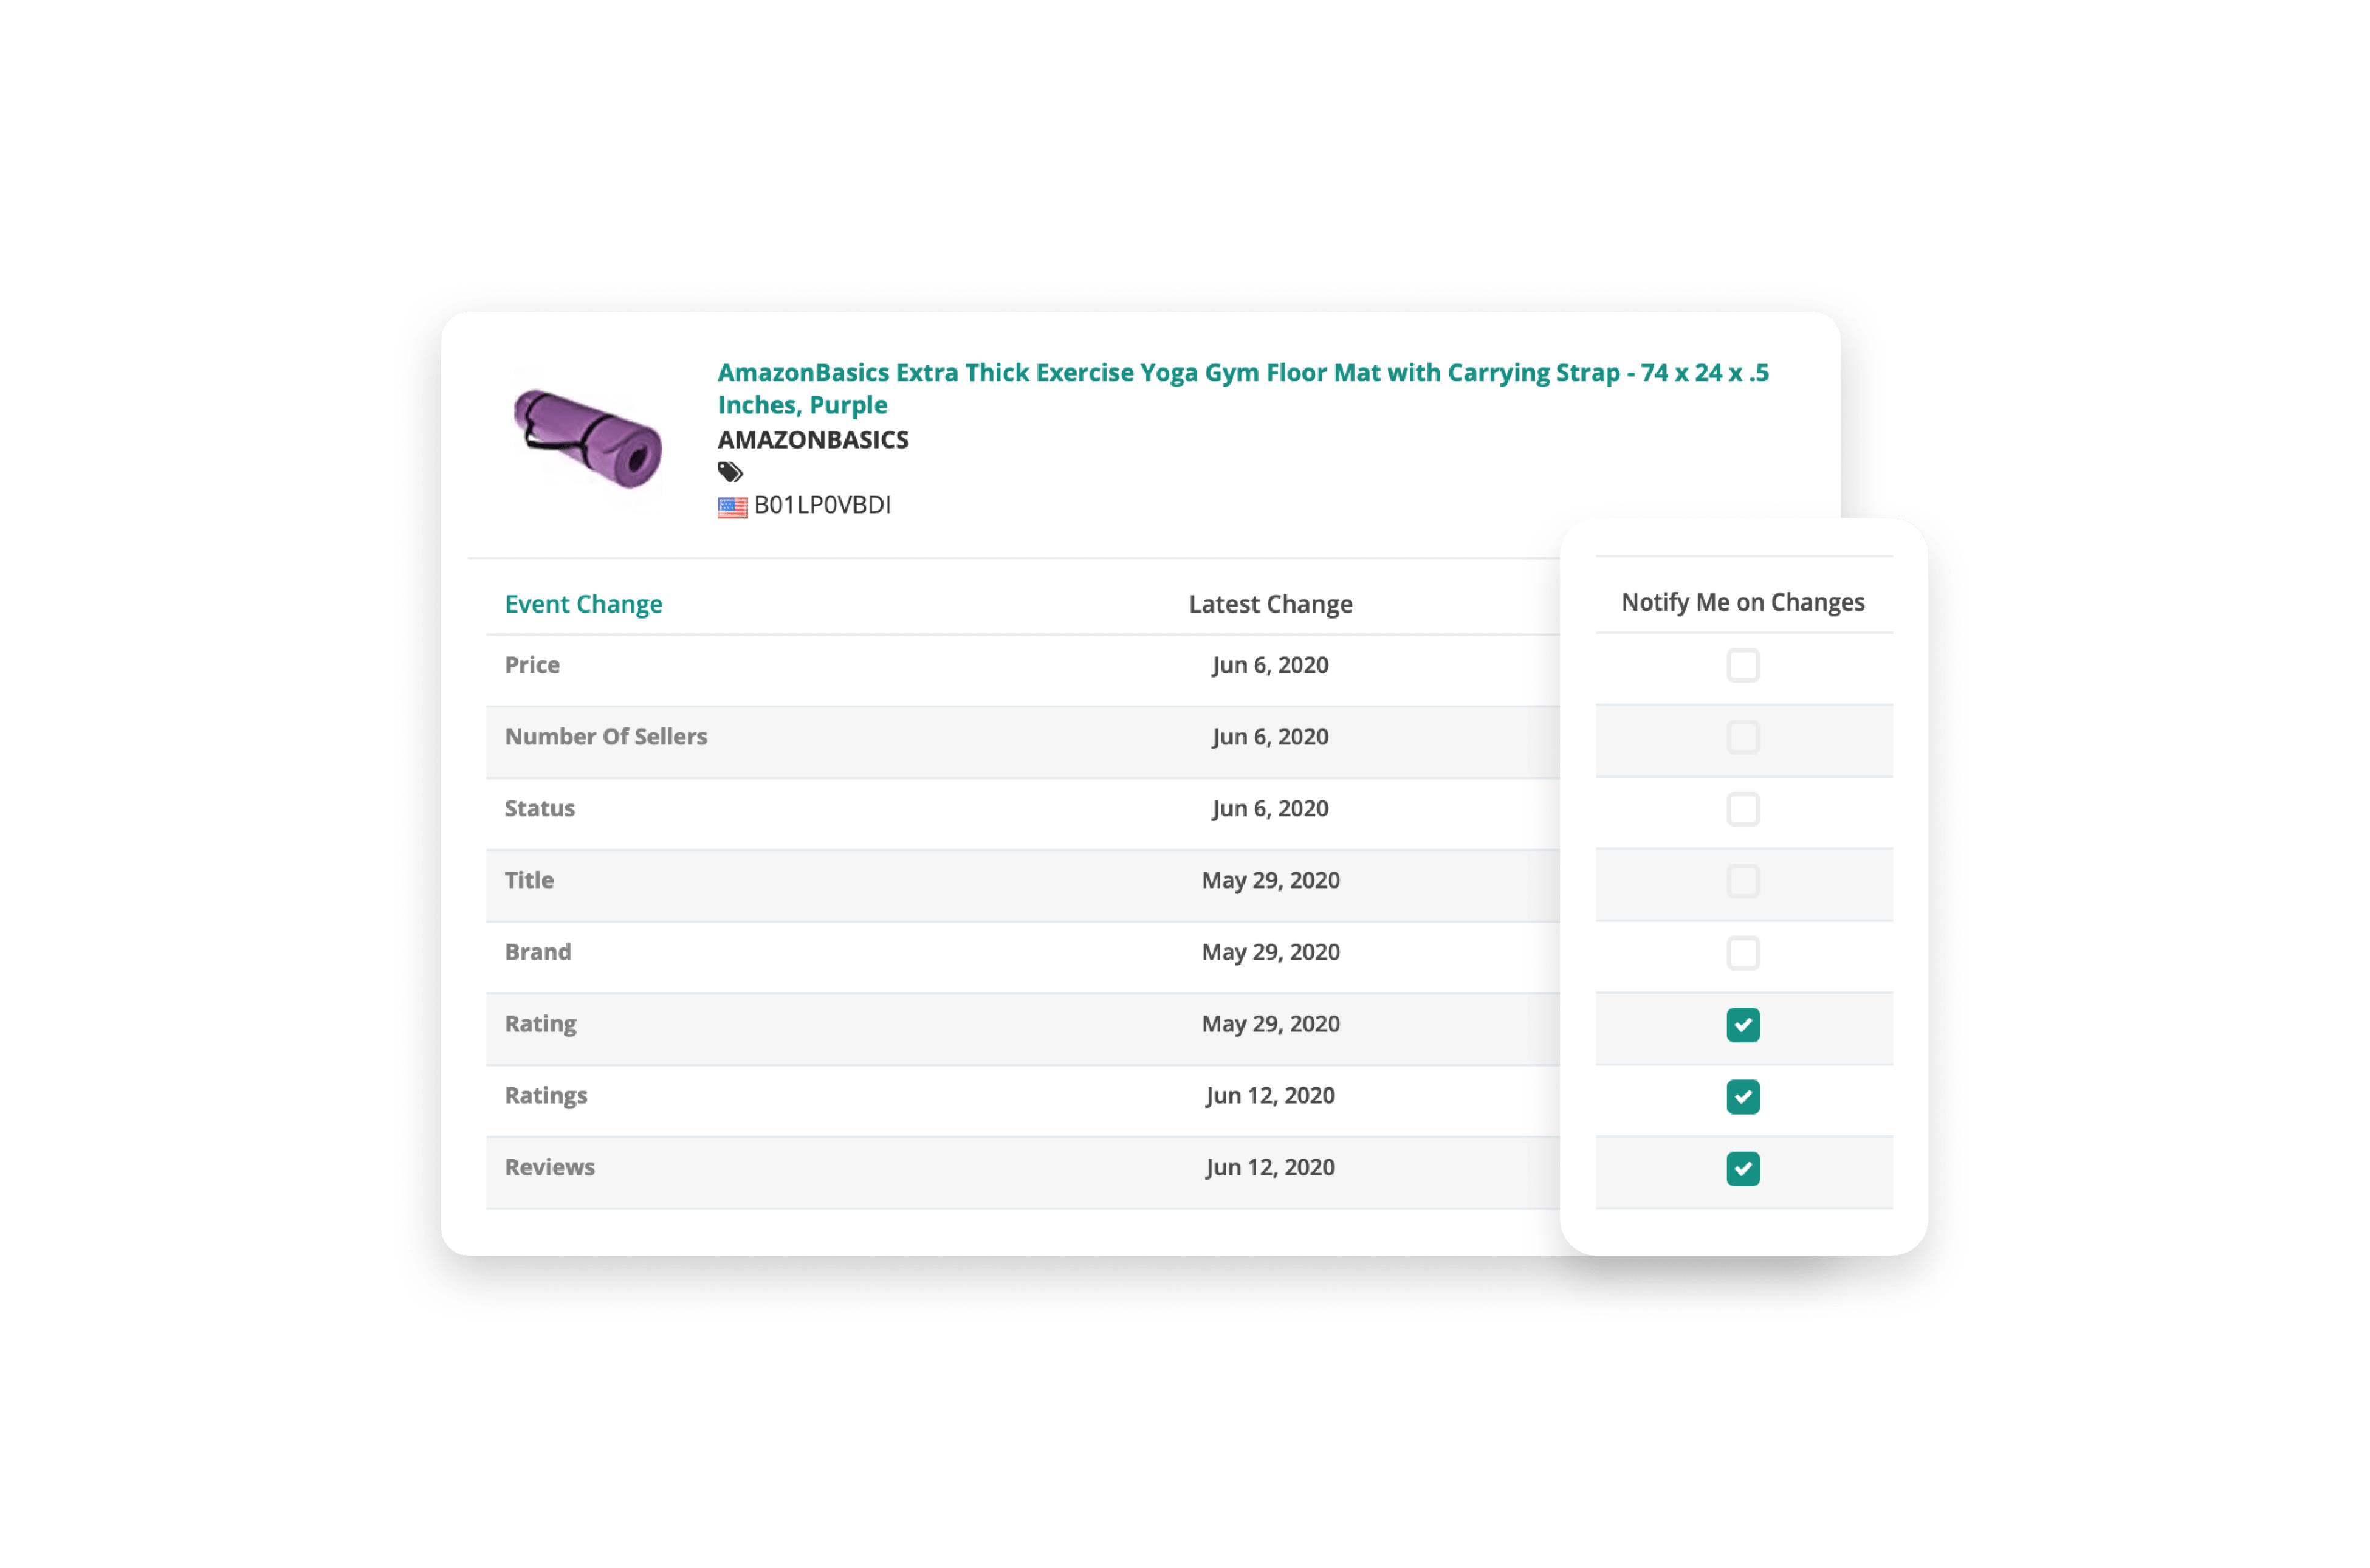Click the US flag icon beside ASIN
Viewport: 2370px width, 1568px height.
(732, 507)
